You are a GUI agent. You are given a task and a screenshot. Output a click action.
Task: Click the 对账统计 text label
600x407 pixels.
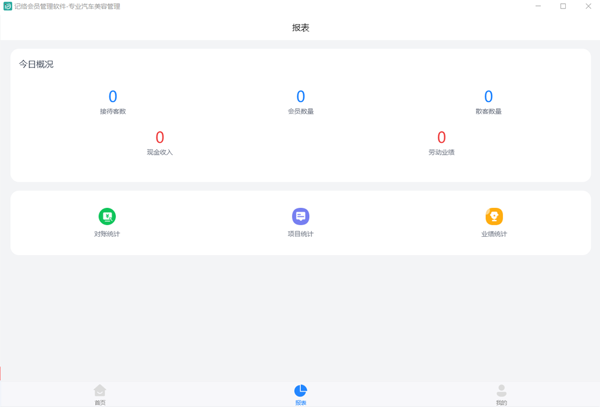pos(107,234)
